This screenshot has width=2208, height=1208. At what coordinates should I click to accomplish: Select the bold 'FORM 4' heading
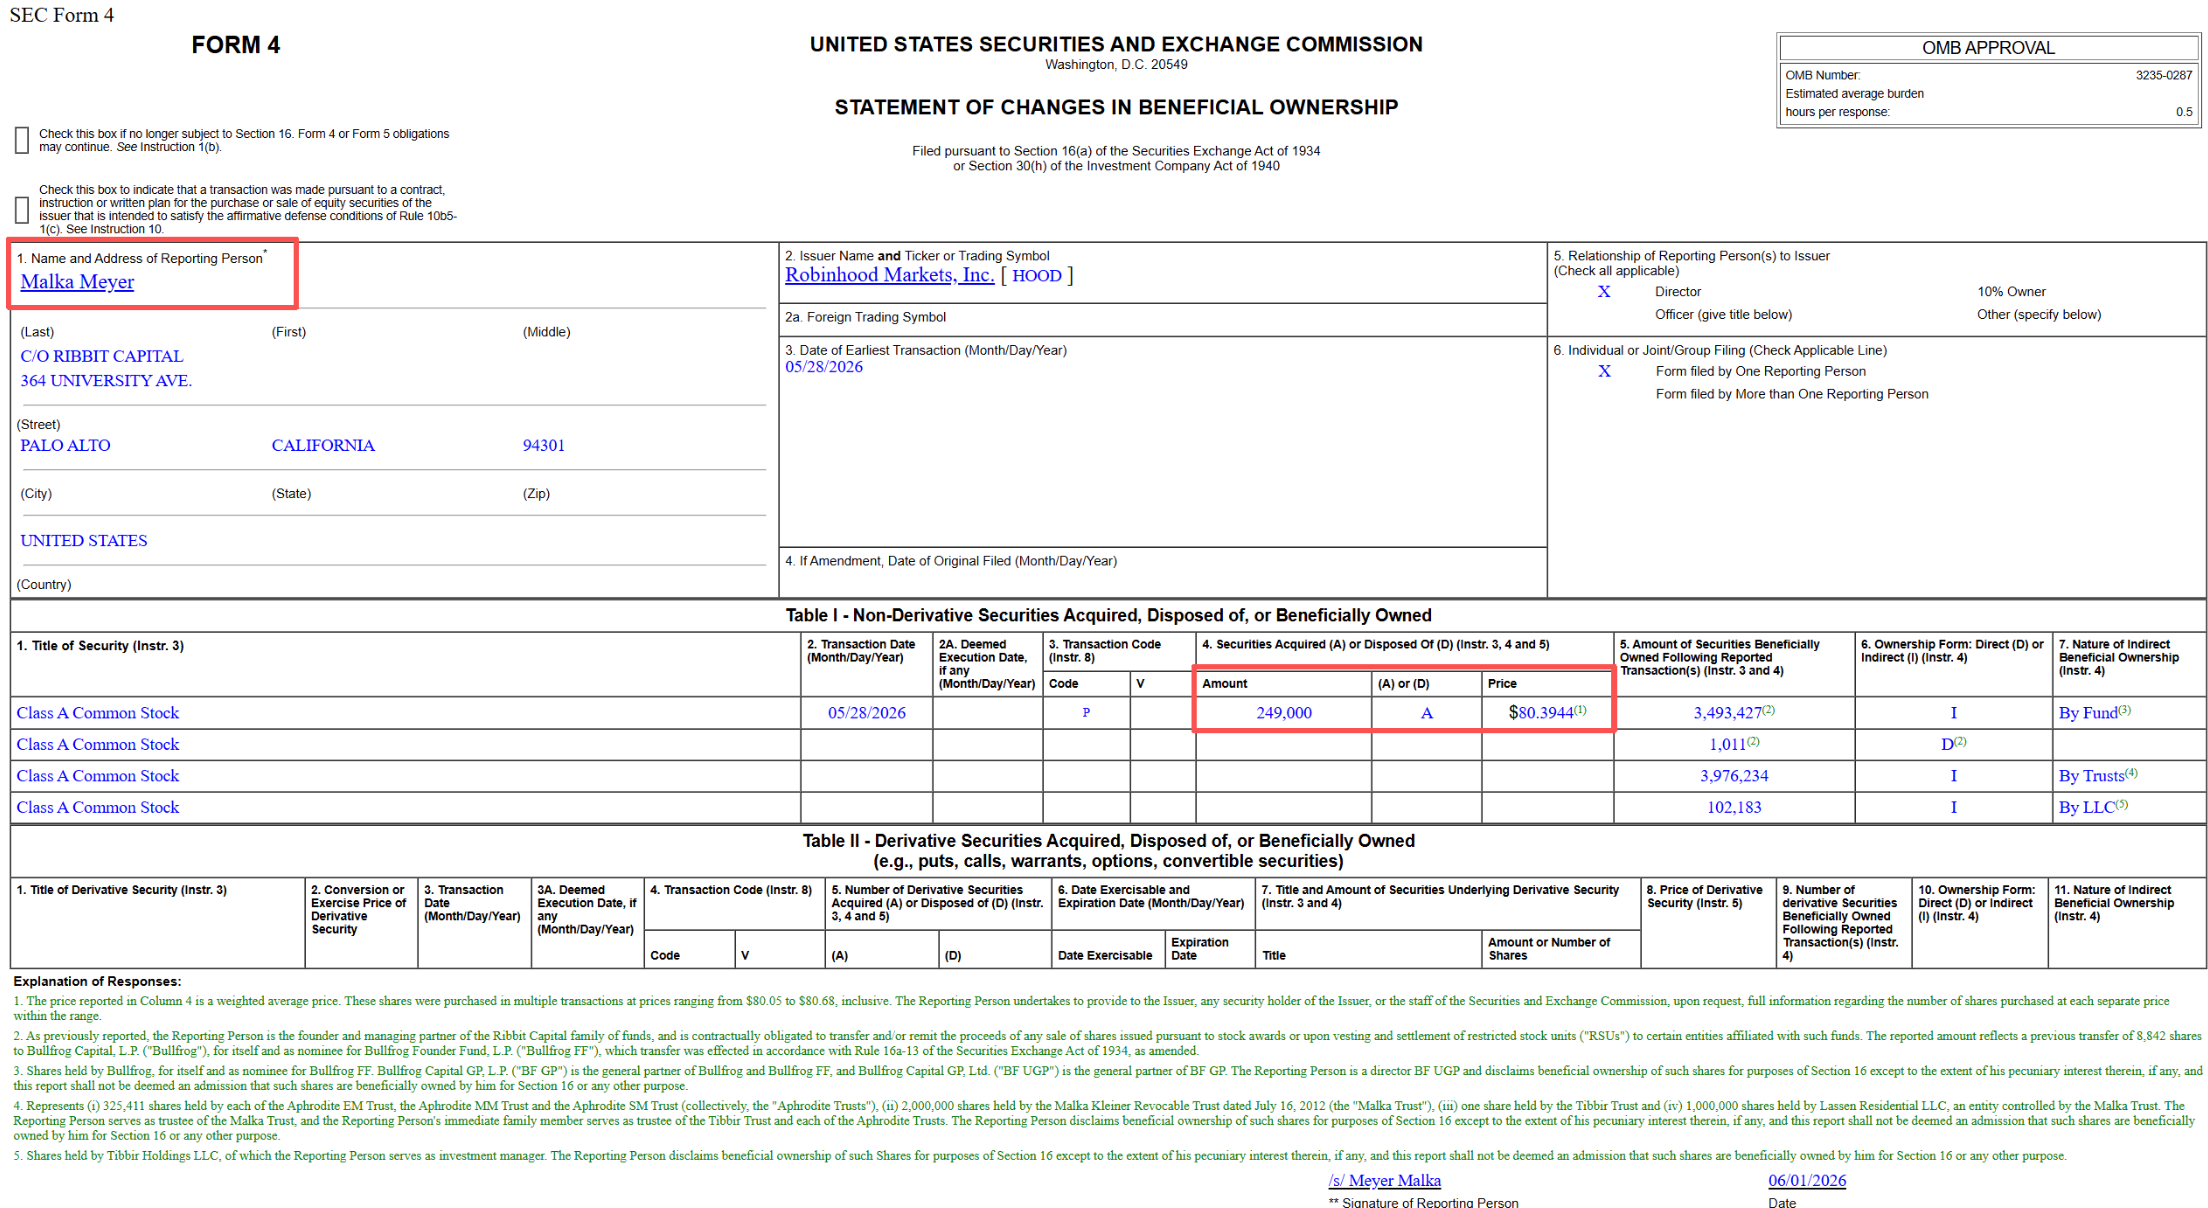pos(236,45)
